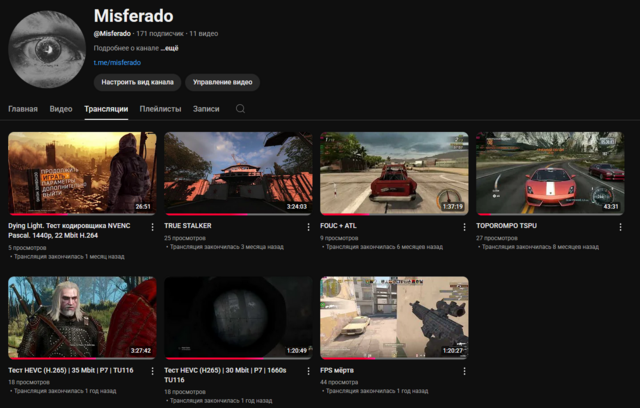Click the Управление видео button

[223, 82]
